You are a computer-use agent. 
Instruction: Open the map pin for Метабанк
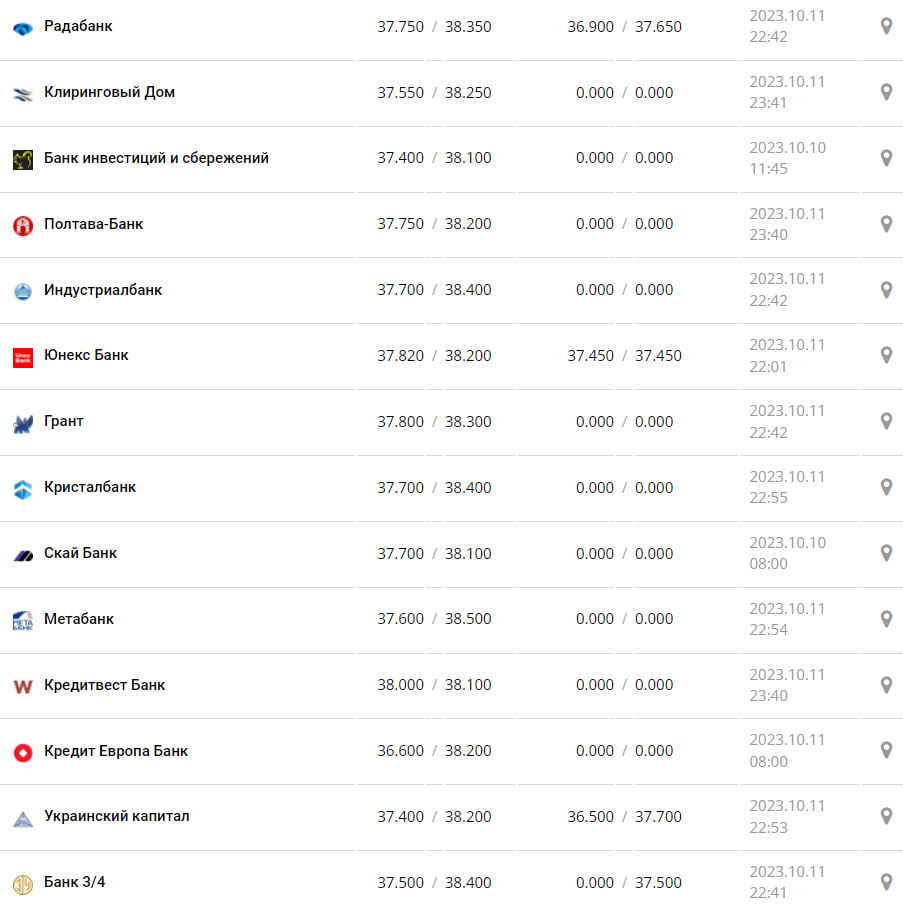[885, 619]
